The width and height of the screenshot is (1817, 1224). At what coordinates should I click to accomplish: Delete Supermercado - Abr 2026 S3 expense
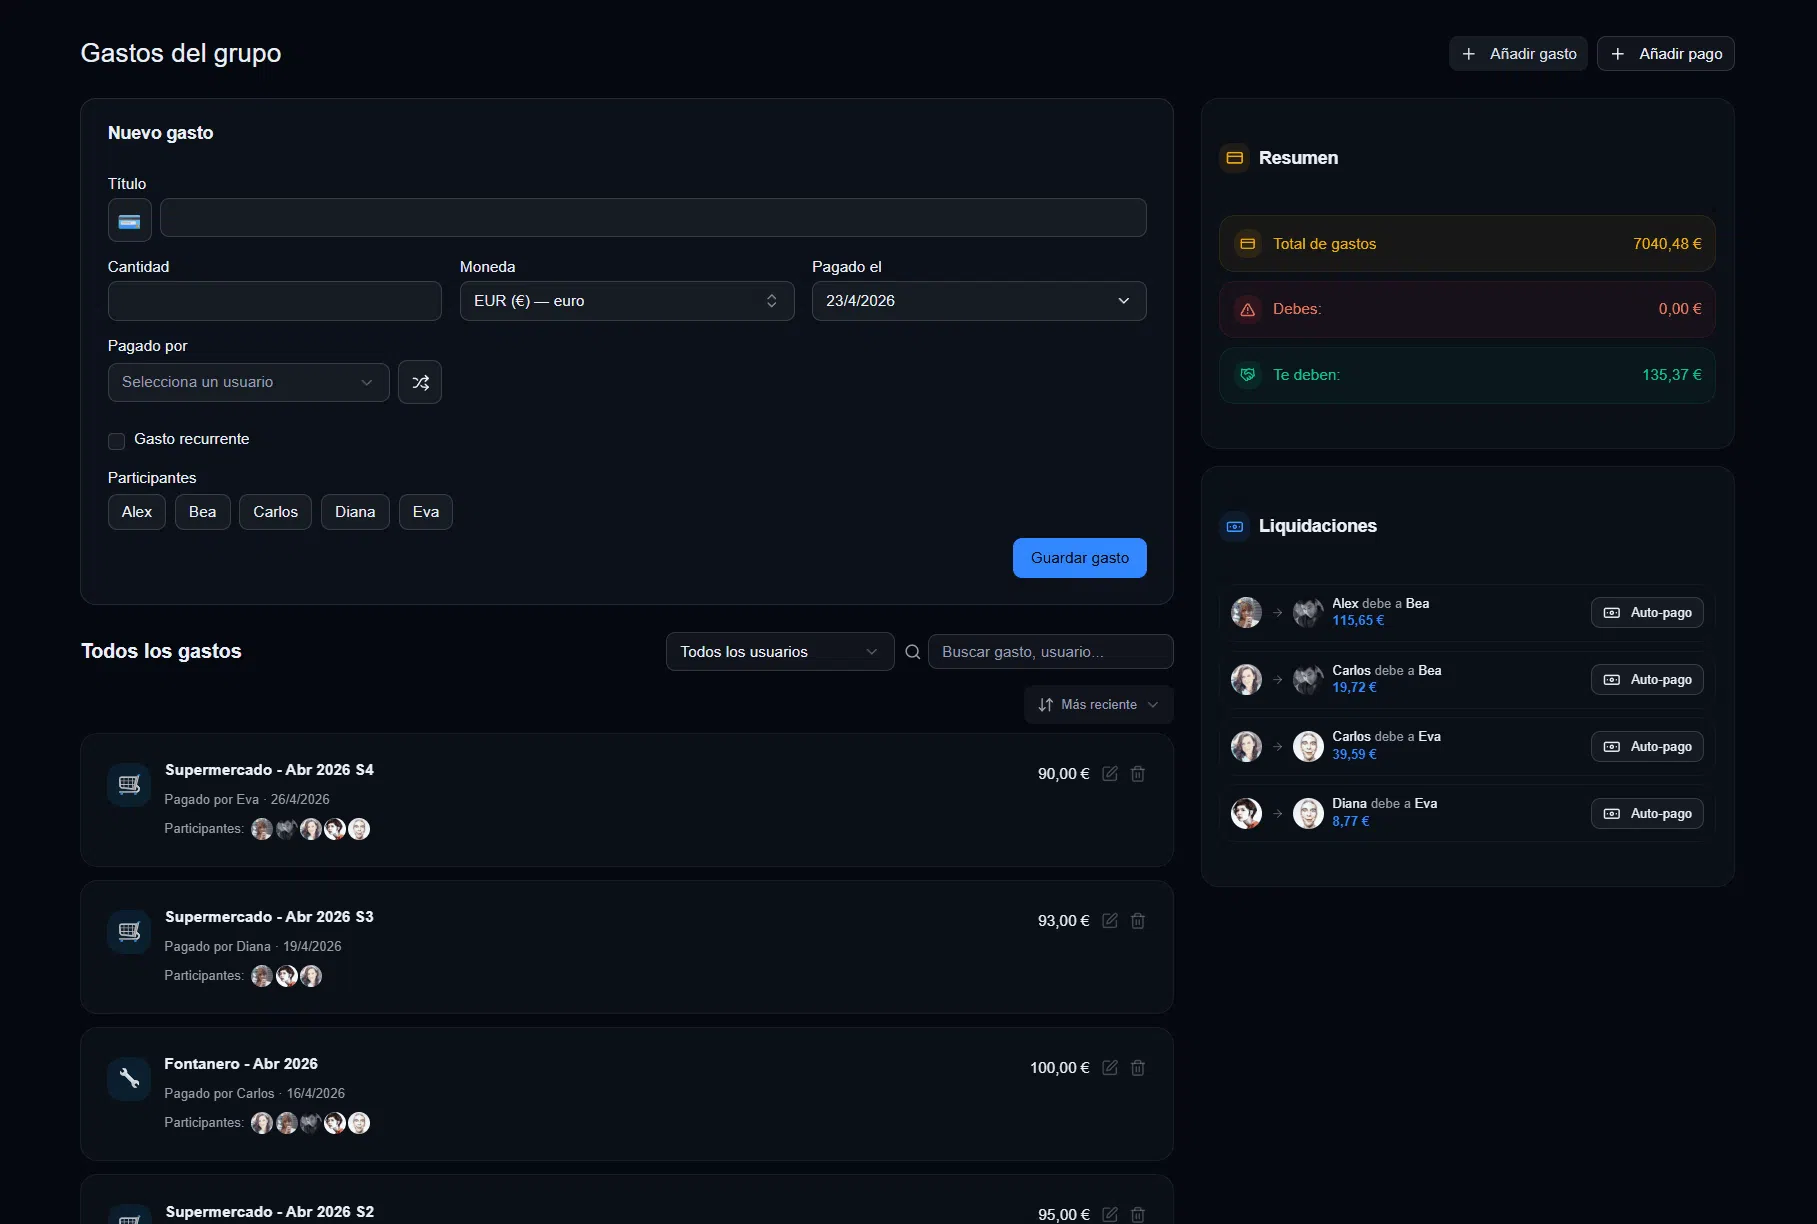pyautogui.click(x=1138, y=921)
